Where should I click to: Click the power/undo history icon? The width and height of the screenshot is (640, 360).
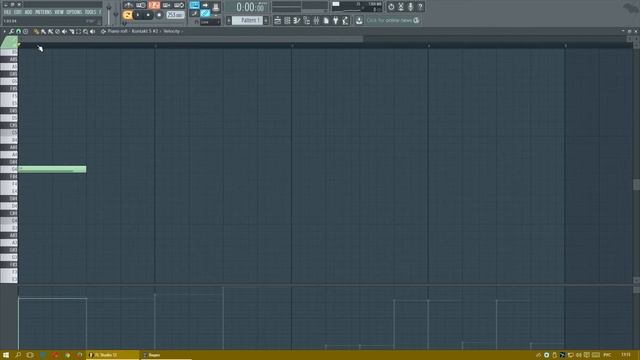pos(391,7)
